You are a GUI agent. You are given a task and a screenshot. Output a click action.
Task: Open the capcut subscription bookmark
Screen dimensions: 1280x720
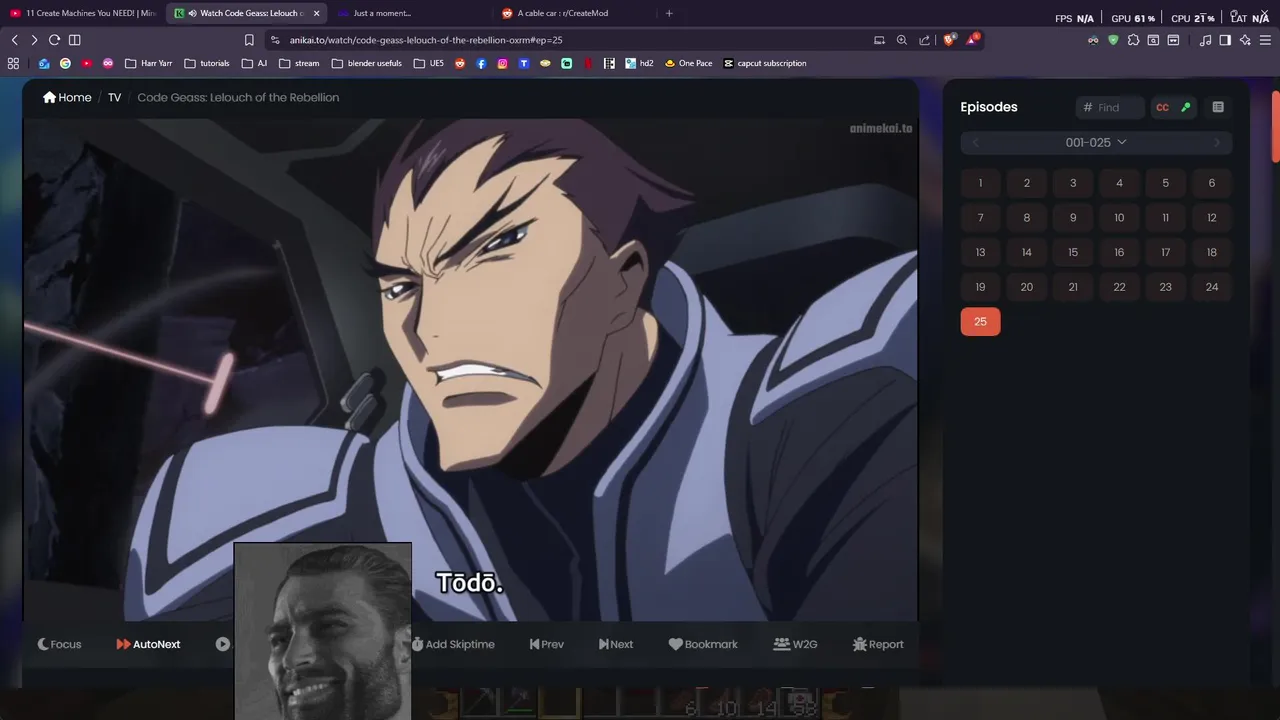pos(764,63)
